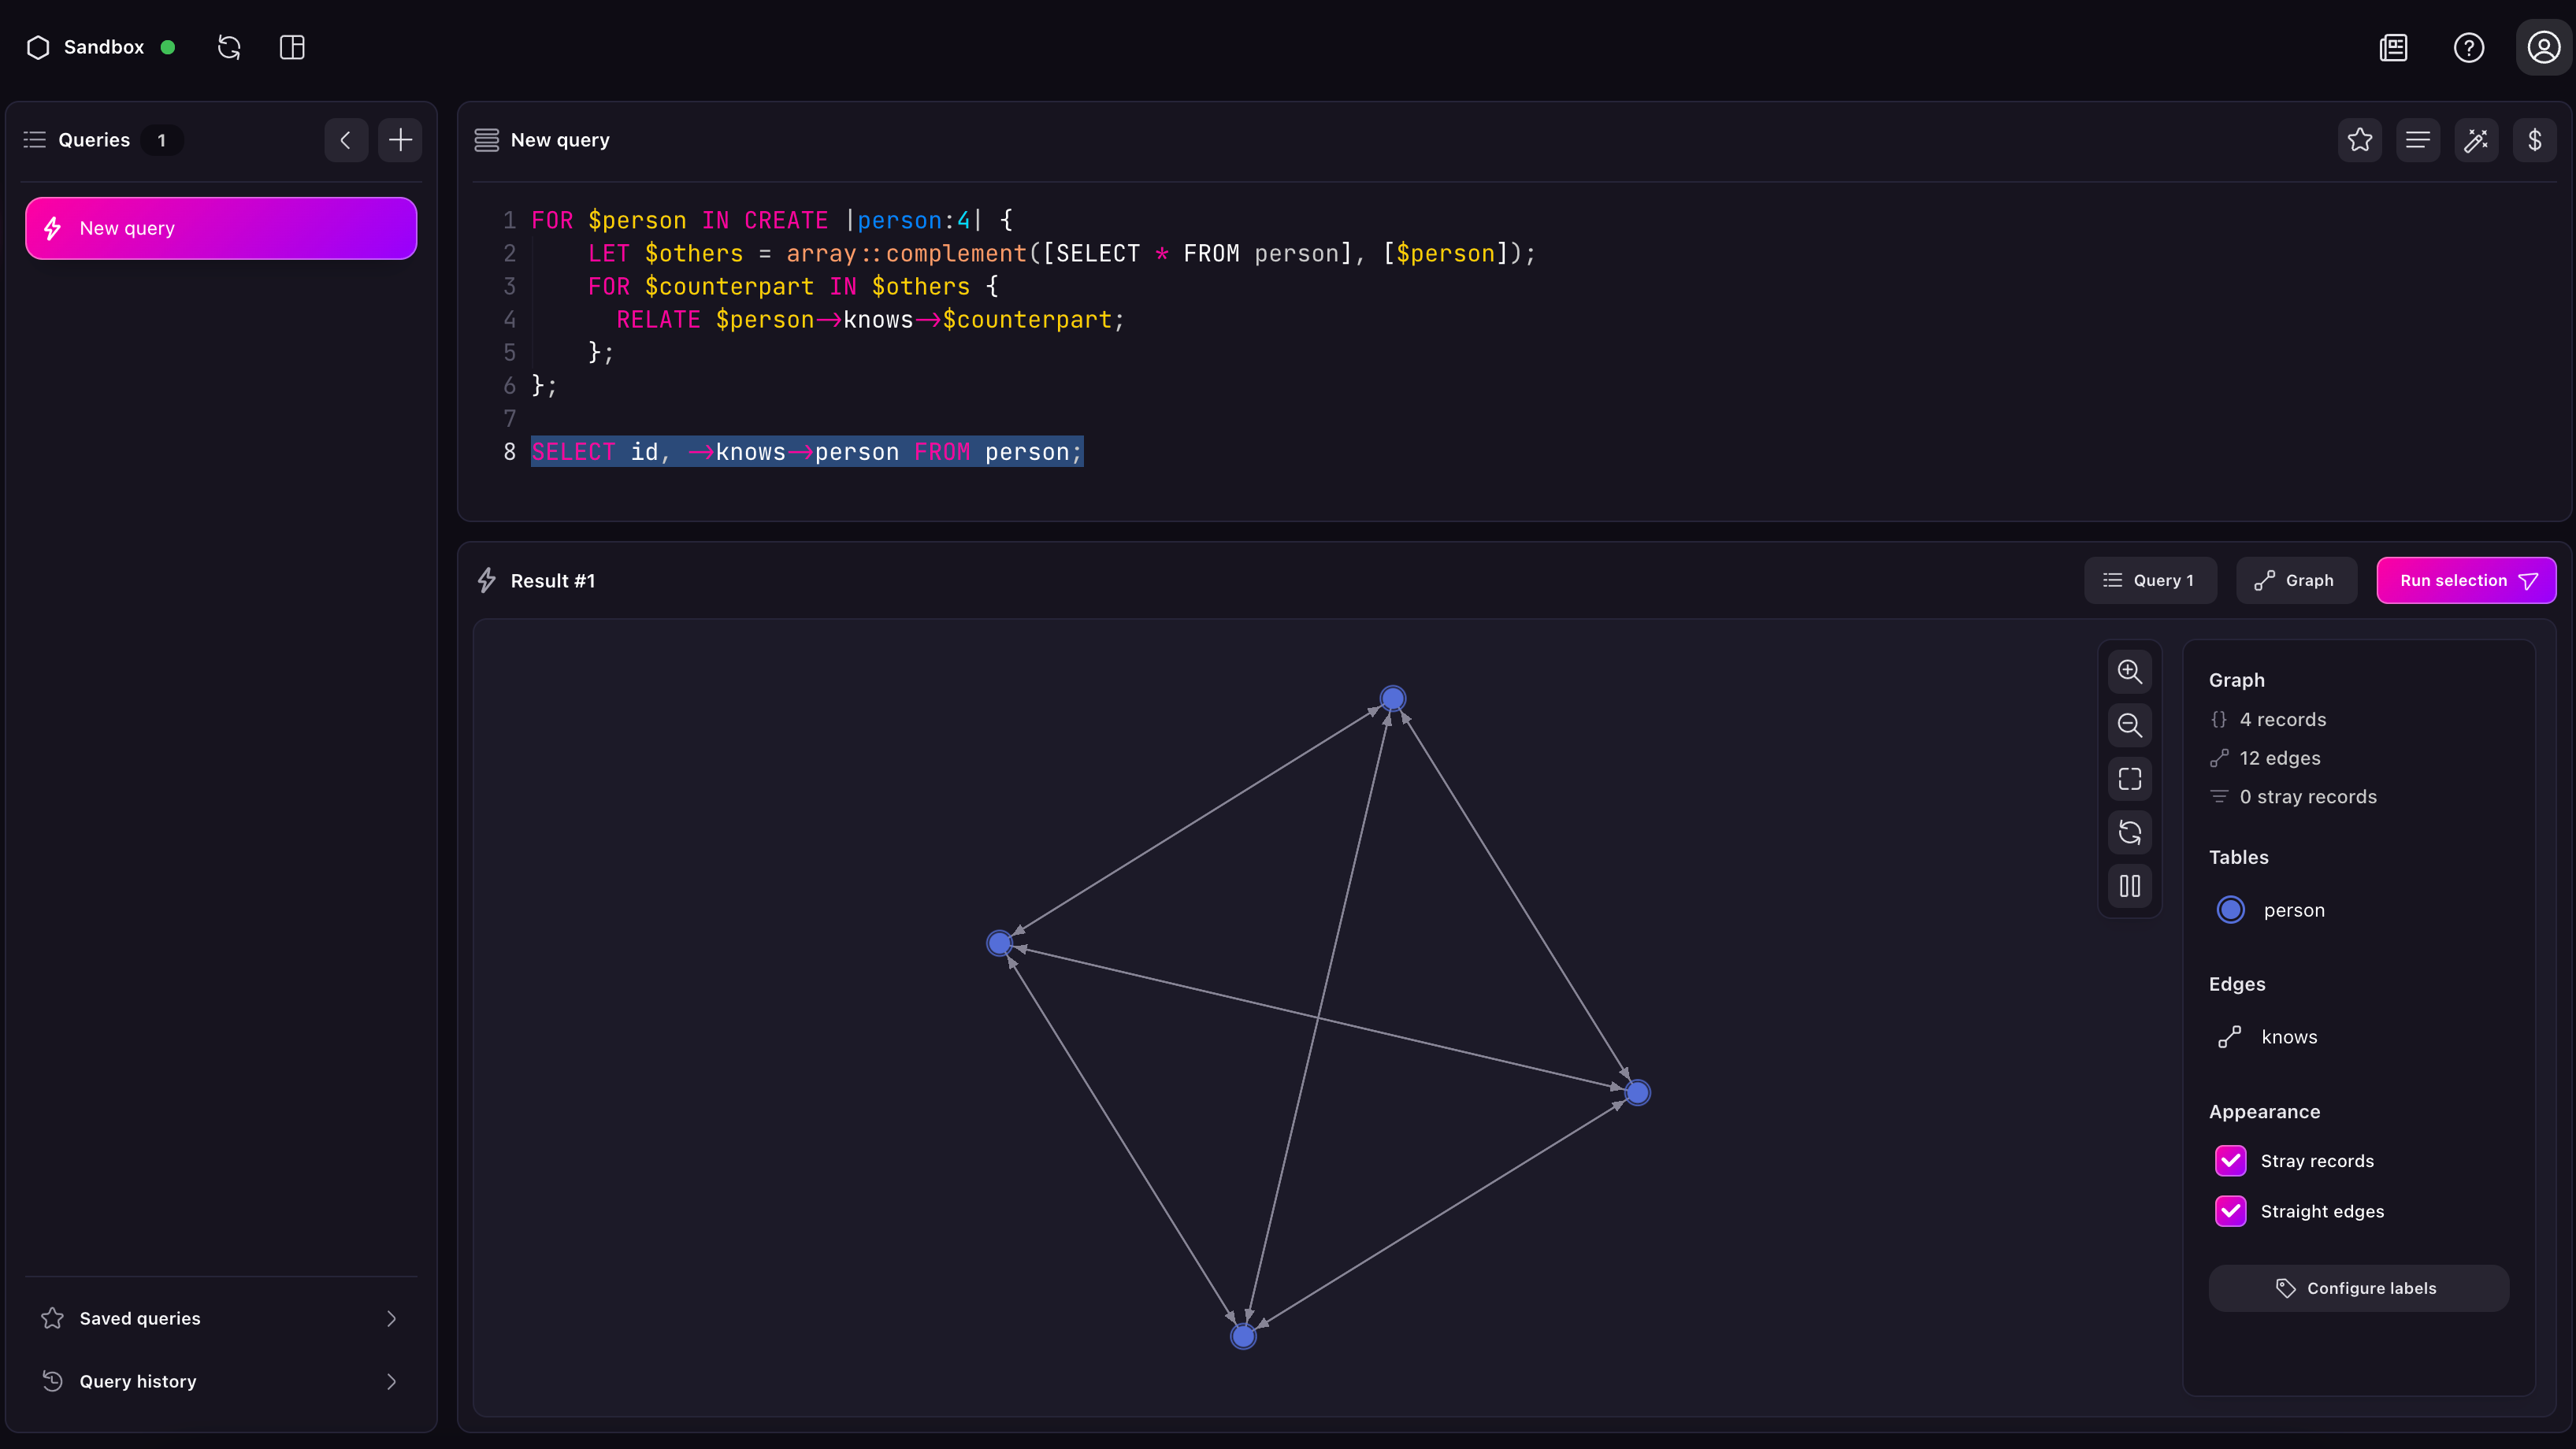This screenshot has height=1449, width=2576.
Task: Place cursor in the SELECT query line 8
Action: click(806, 452)
